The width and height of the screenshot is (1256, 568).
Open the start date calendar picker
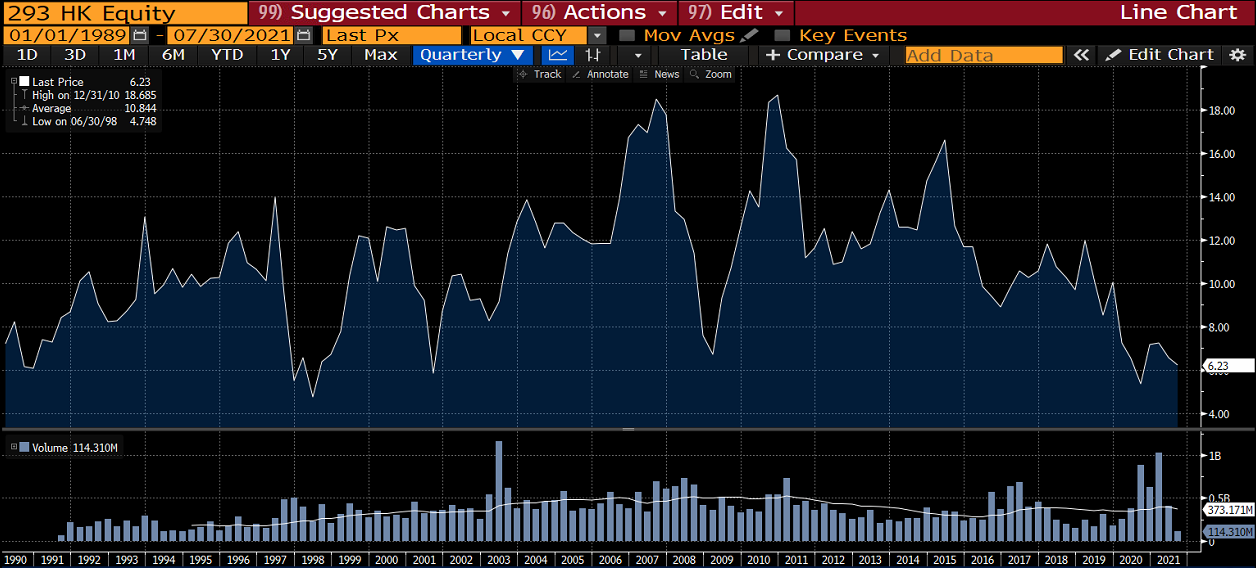point(139,35)
